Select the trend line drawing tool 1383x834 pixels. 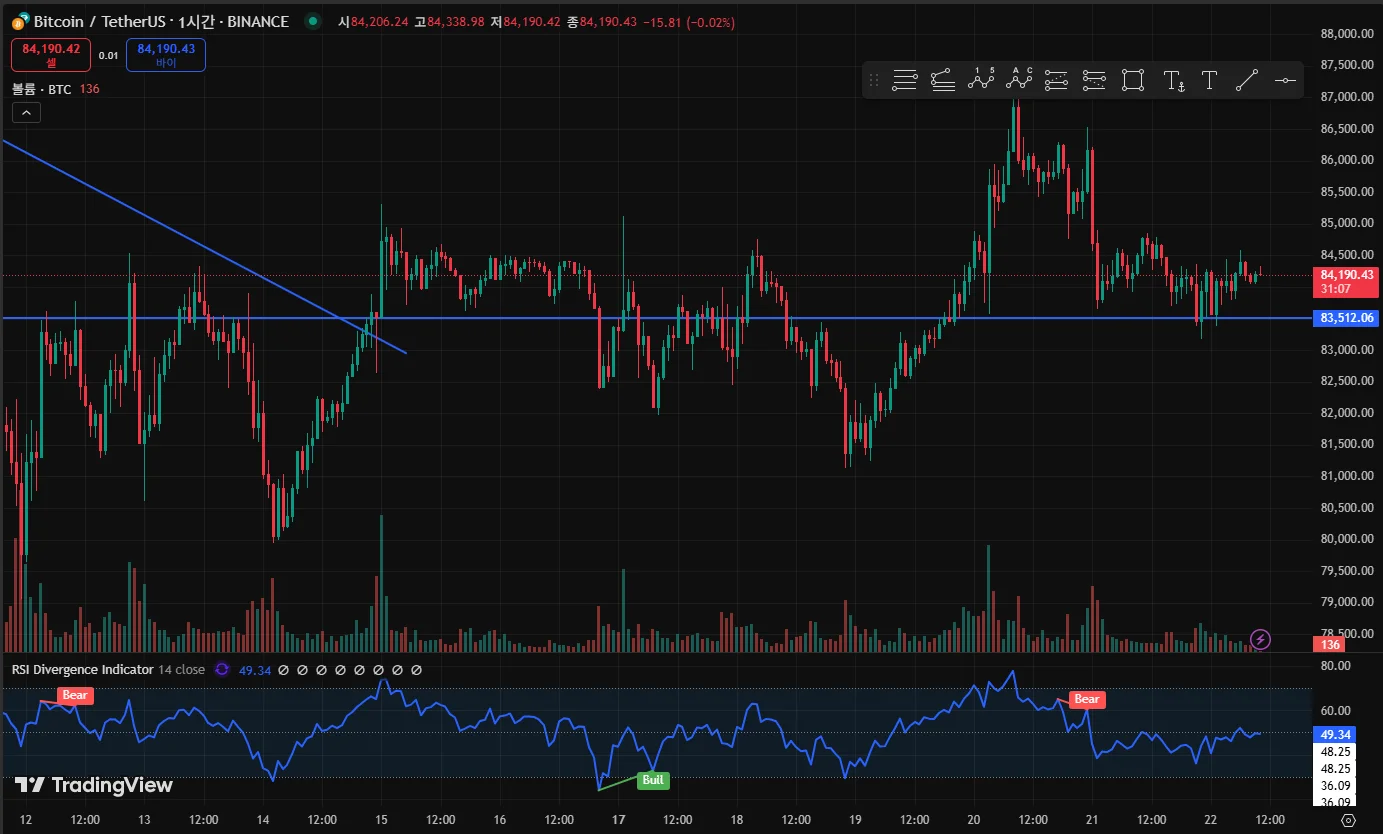coord(1247,81)
